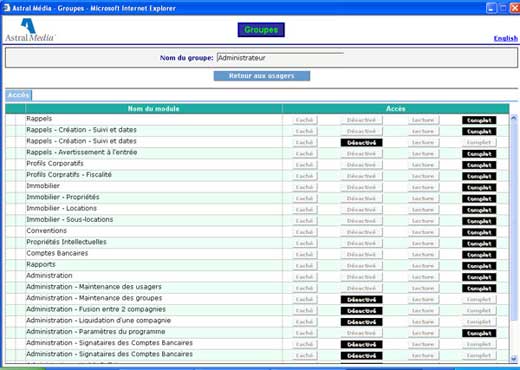Click the module list vertical scrollbar track
This screenshot has width=520, height=370.
[514, 238]
